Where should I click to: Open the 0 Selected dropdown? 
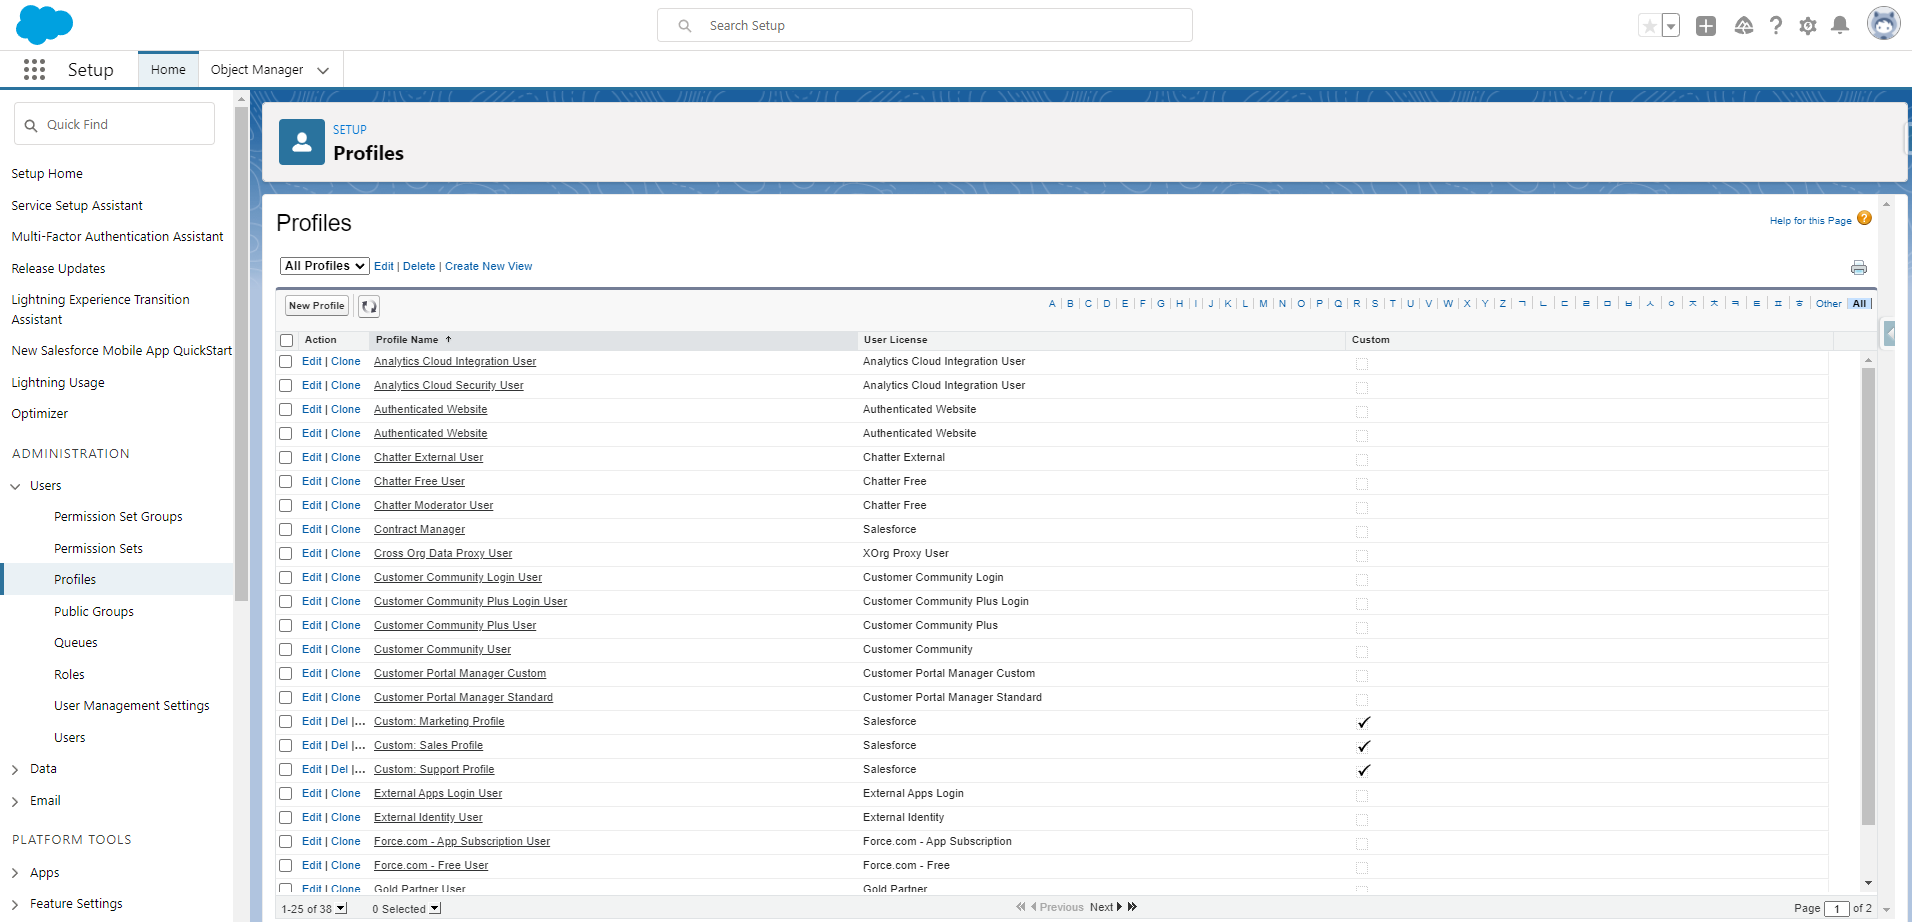pos(435,908)
